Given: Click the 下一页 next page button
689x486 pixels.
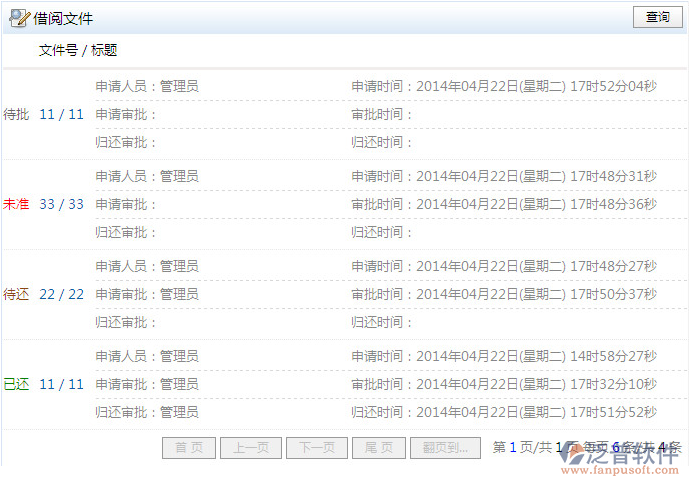Looking at the screenshot, I should click(x=317, y=448).
